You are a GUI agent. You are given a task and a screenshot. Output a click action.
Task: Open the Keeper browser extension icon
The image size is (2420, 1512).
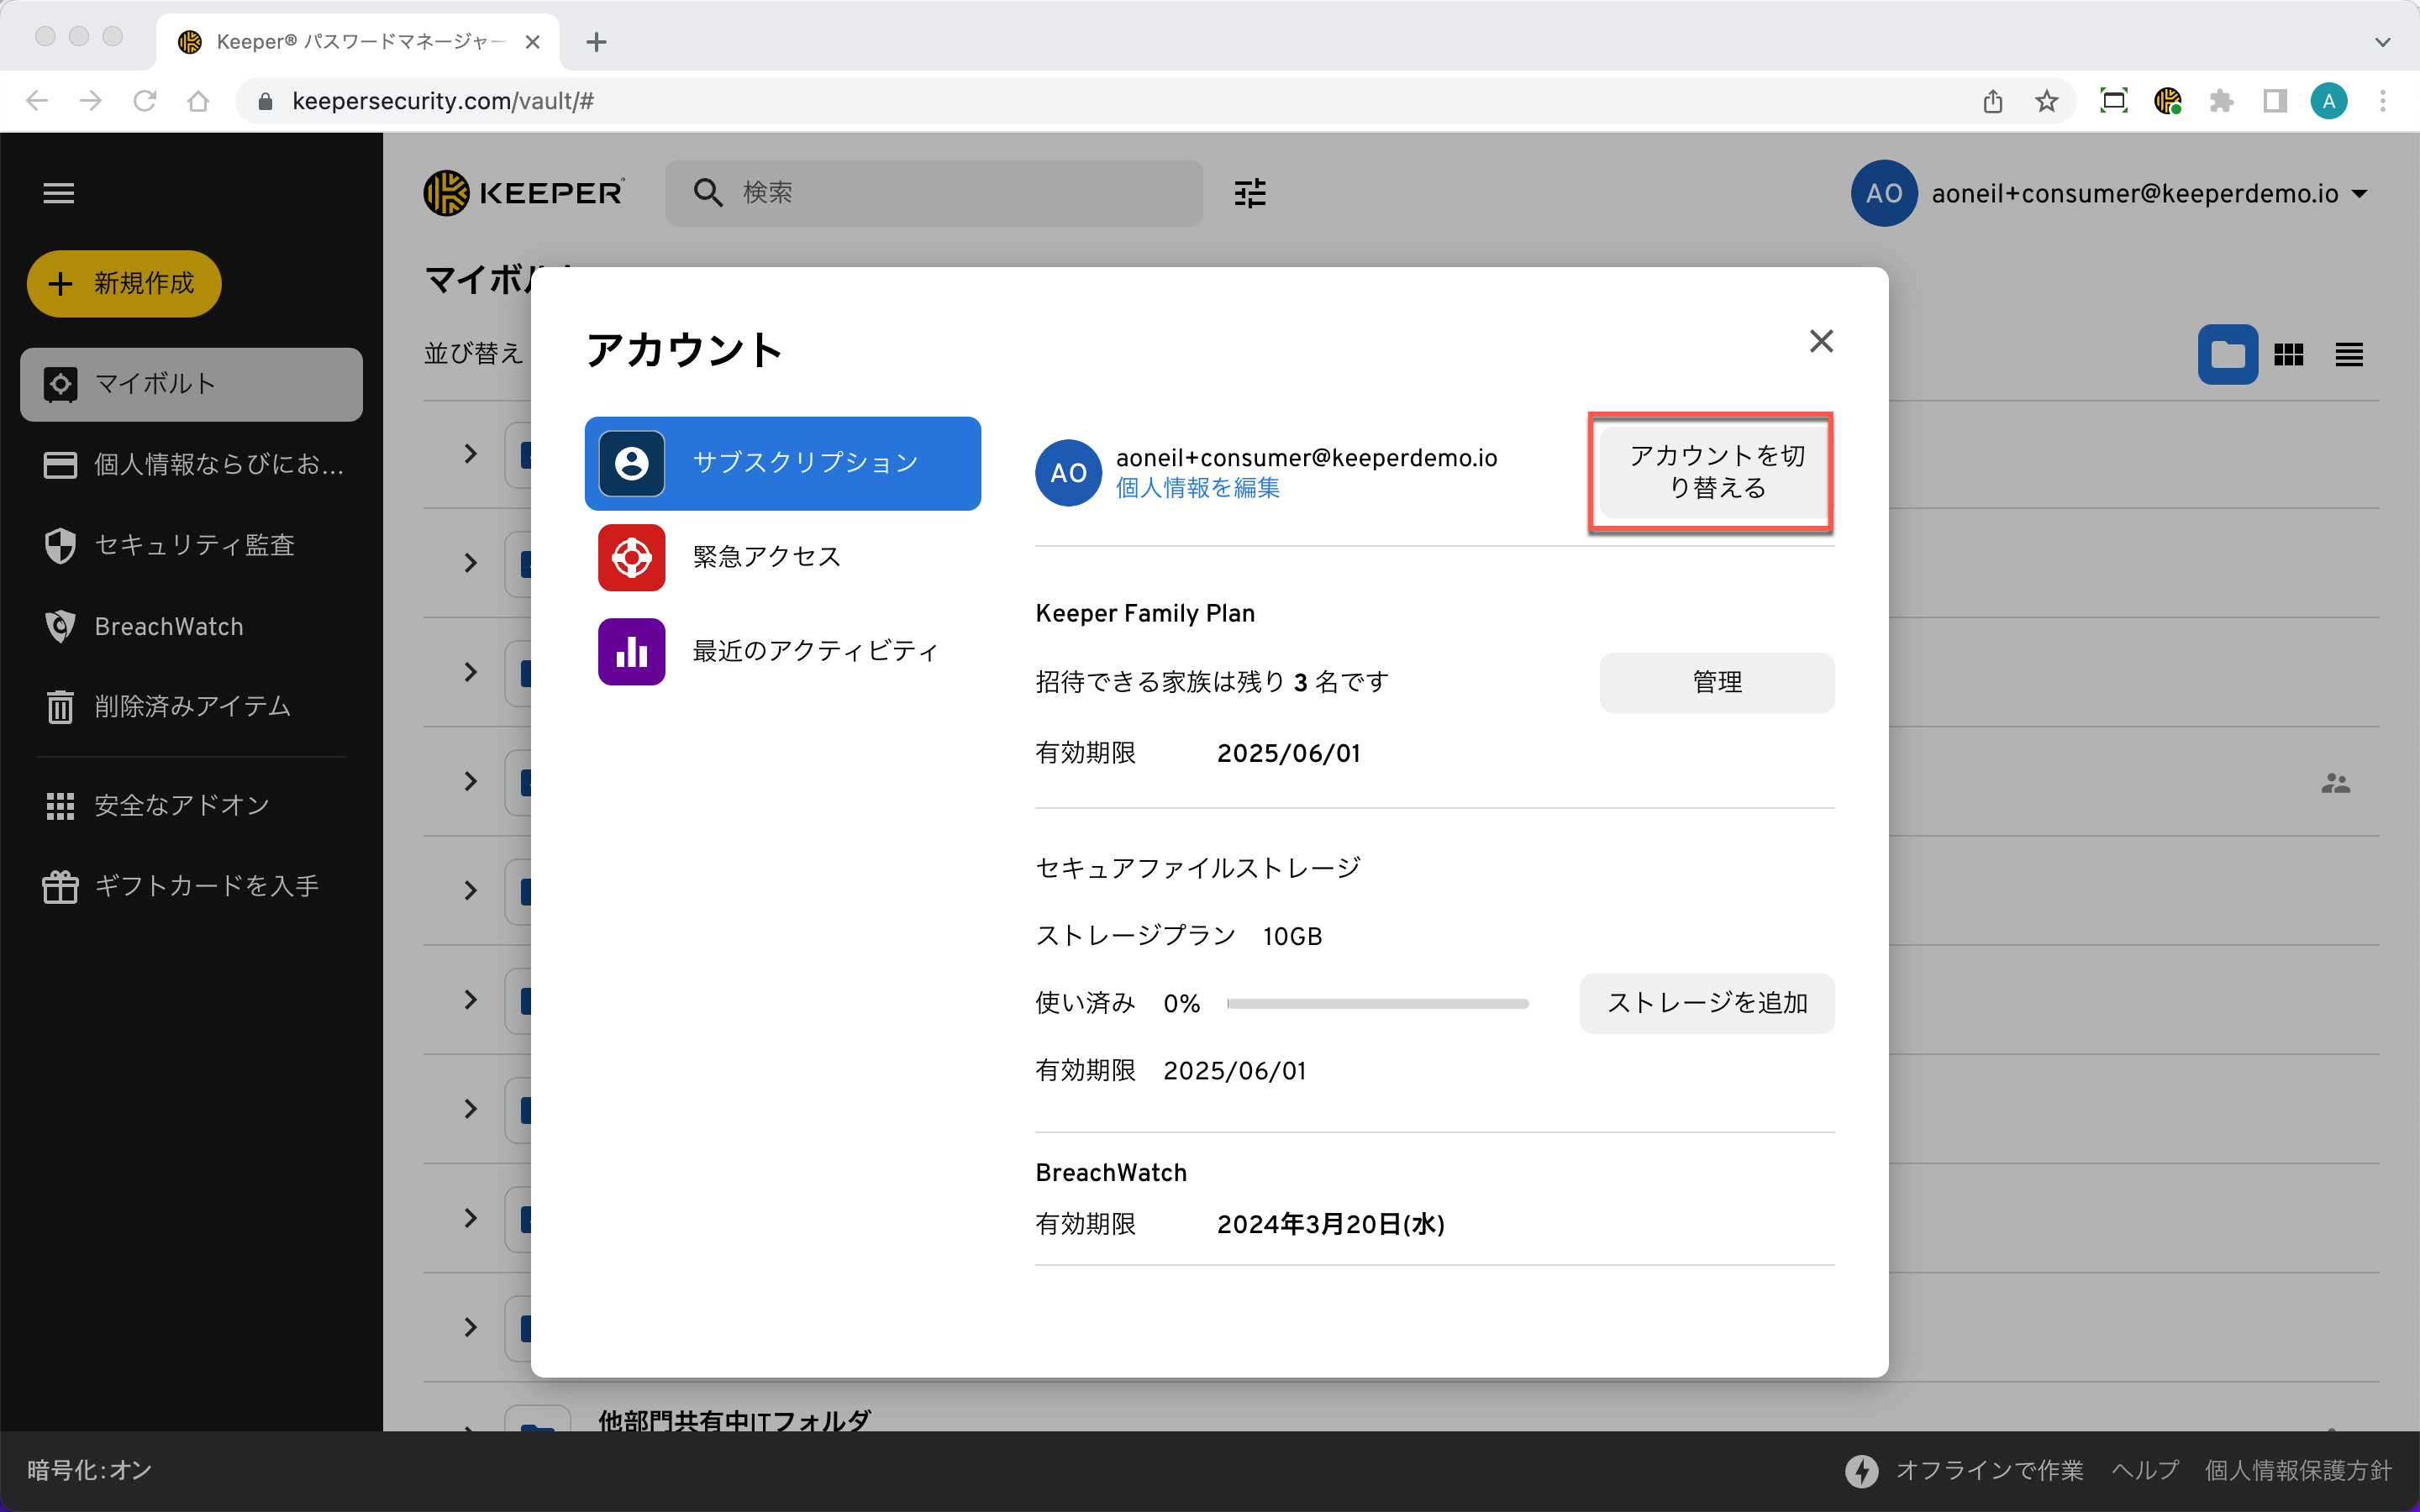coord(2167,101)
